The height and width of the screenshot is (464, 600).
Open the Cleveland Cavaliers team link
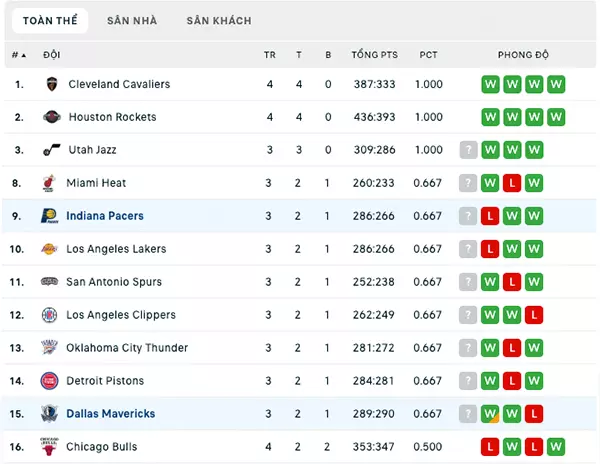[x=119, y=84]
